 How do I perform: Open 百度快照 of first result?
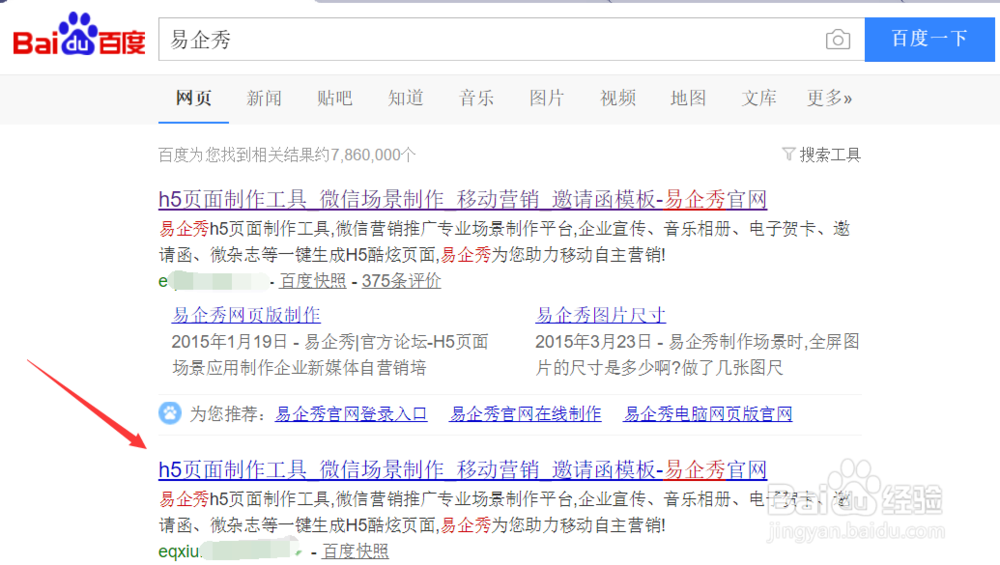[x=312, y=281]
